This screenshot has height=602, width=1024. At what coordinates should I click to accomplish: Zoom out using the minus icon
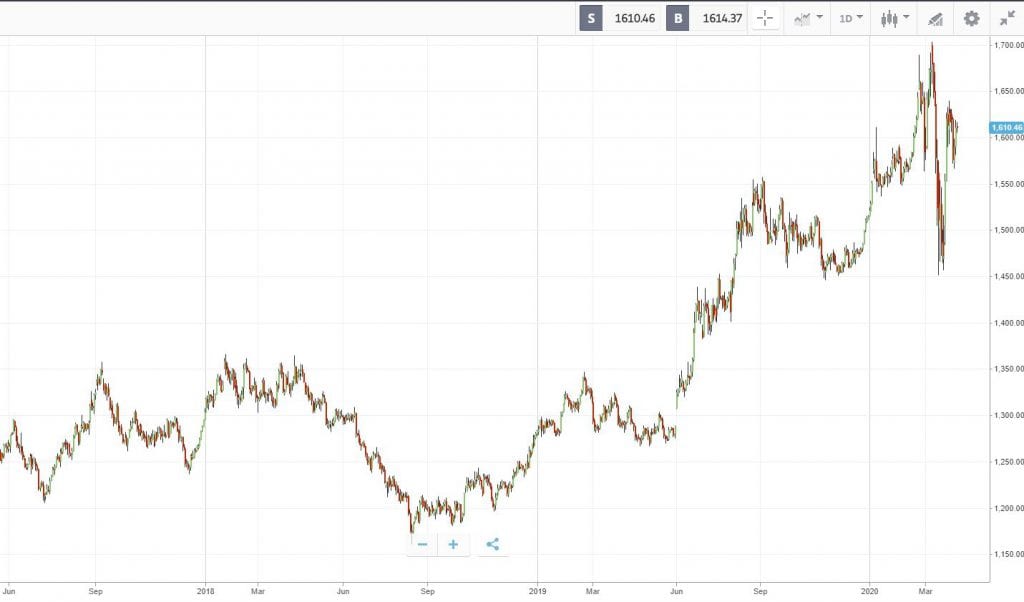coord(422,544)
